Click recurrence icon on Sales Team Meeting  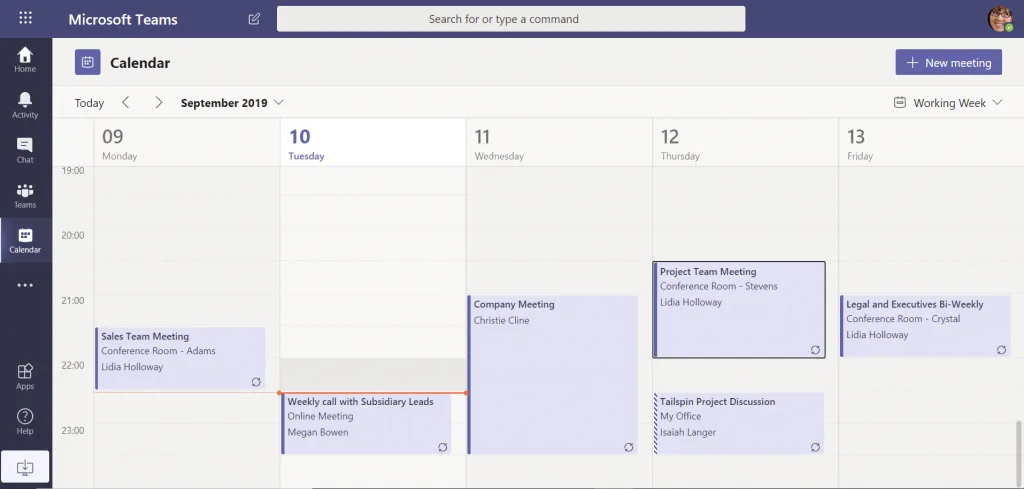[256, 382]
